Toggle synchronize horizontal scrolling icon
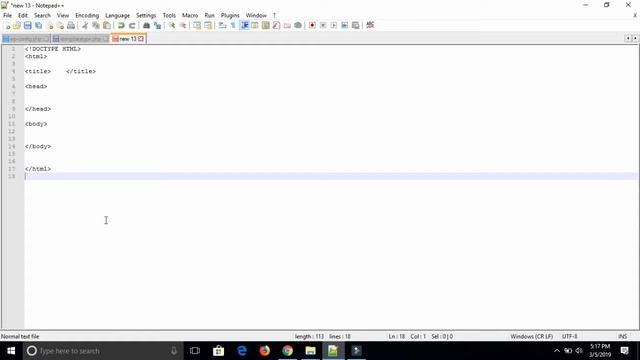The height and width of the screenshot is (360, 640). [208, 25]
